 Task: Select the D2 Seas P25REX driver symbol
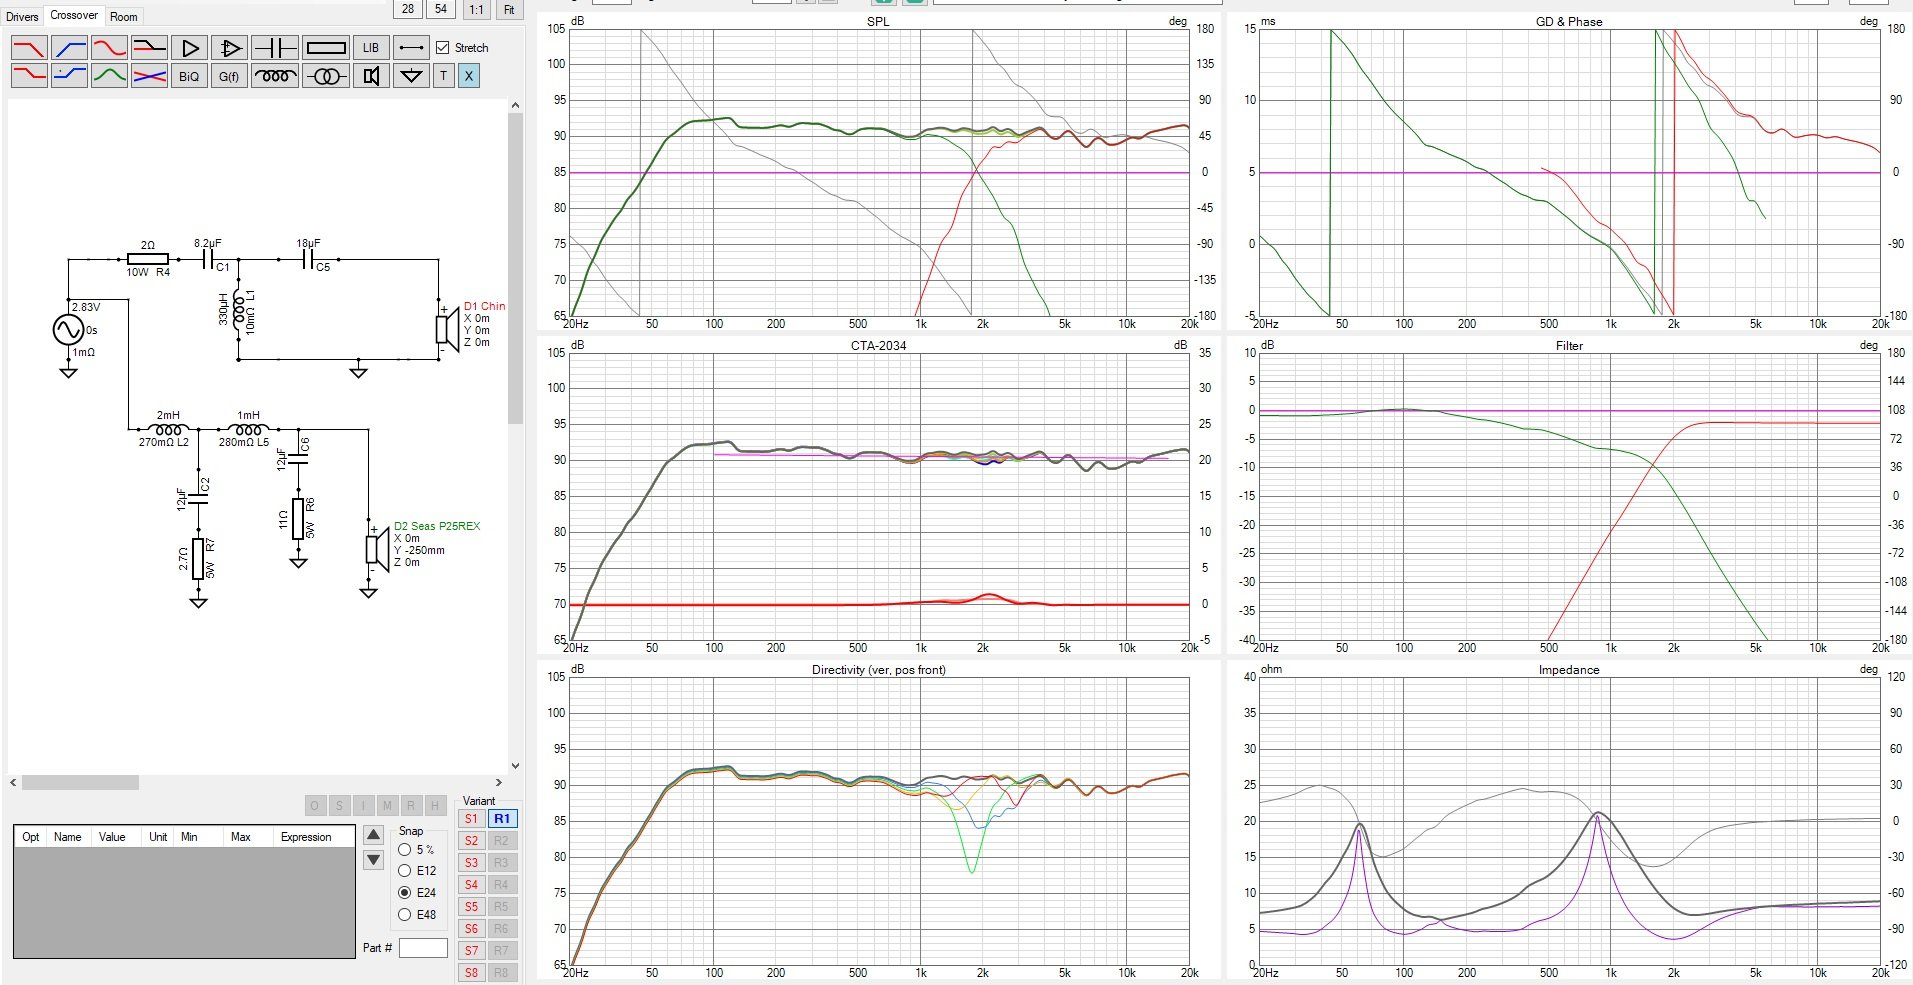click(x=376, y=549)
